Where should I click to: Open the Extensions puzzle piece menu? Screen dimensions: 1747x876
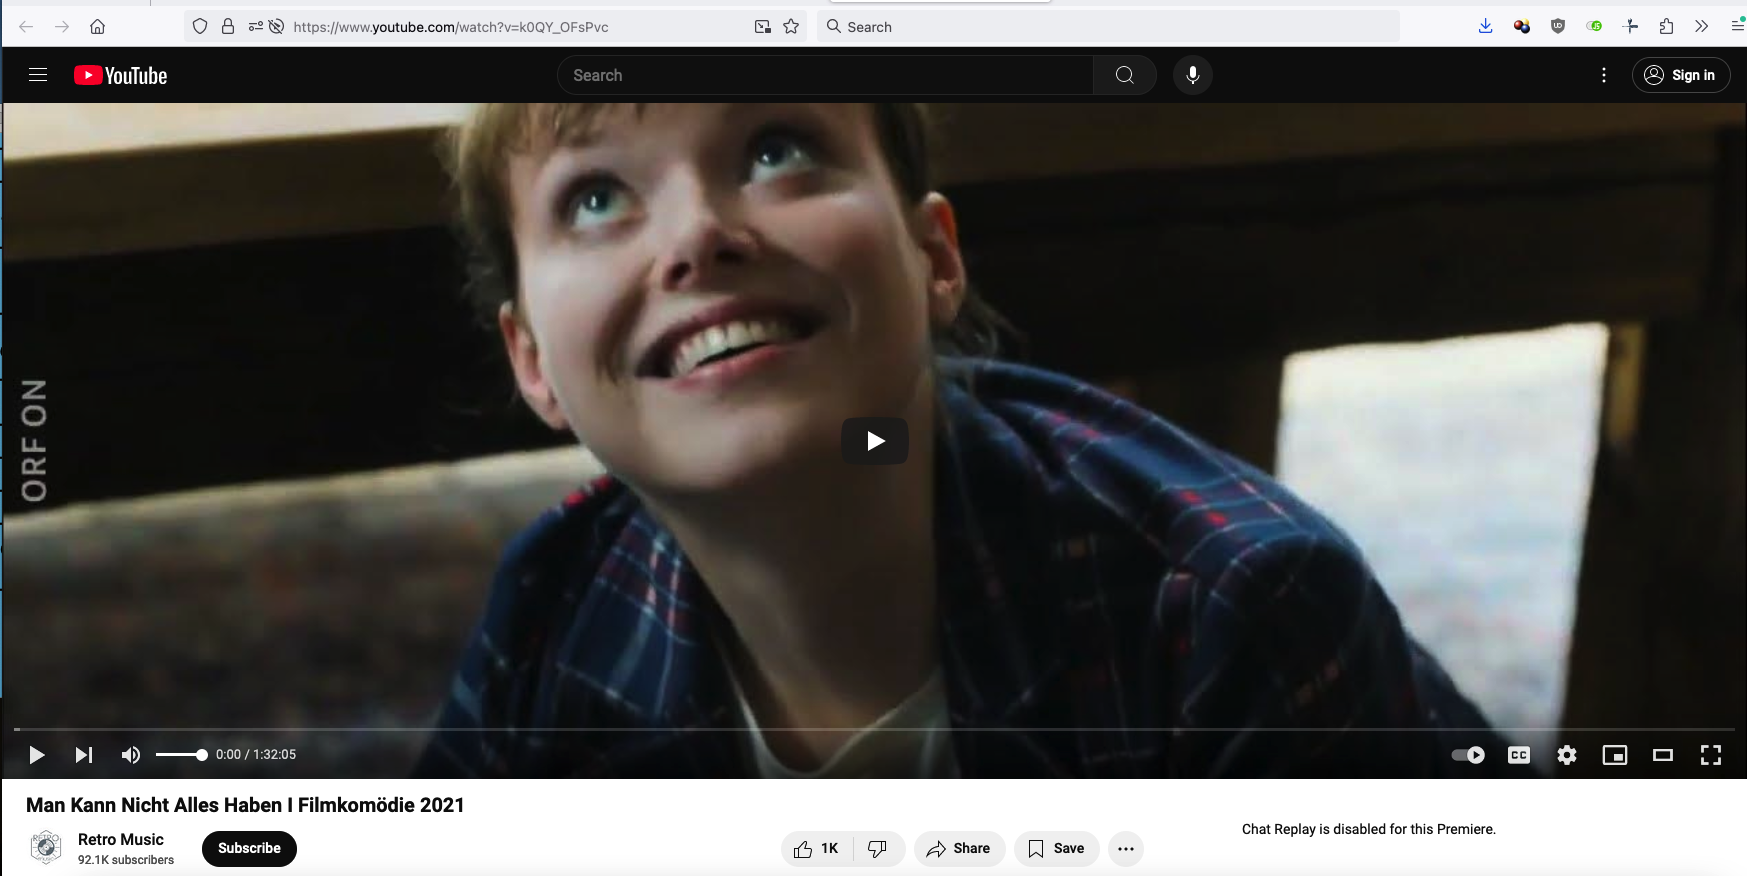coord(1666,27)
